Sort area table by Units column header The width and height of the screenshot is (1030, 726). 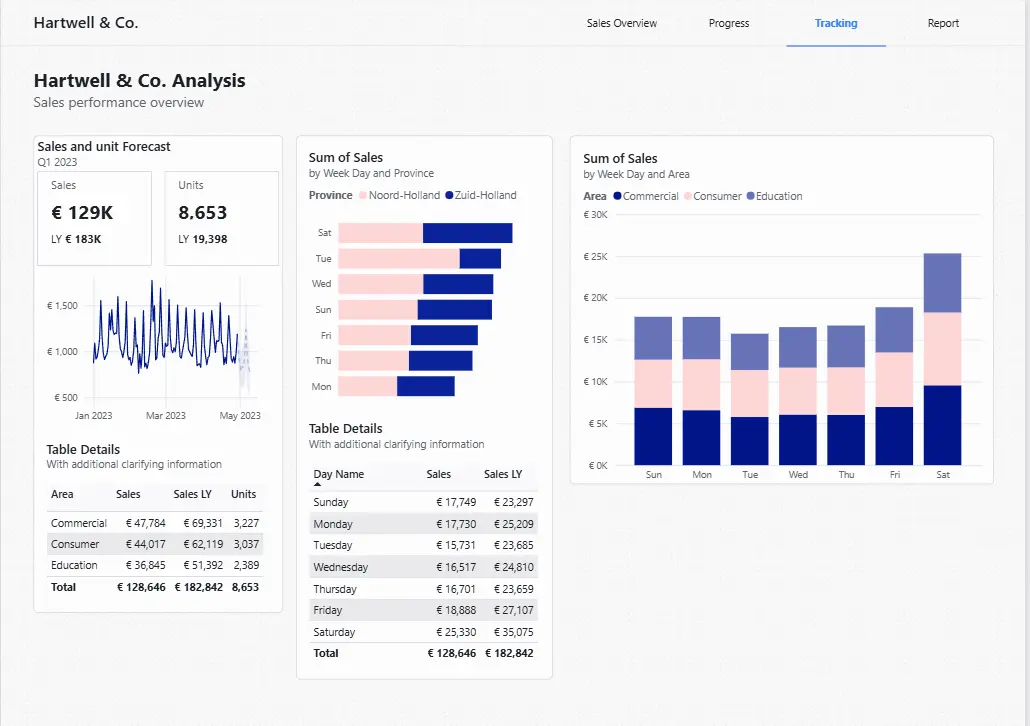point(243,494)
